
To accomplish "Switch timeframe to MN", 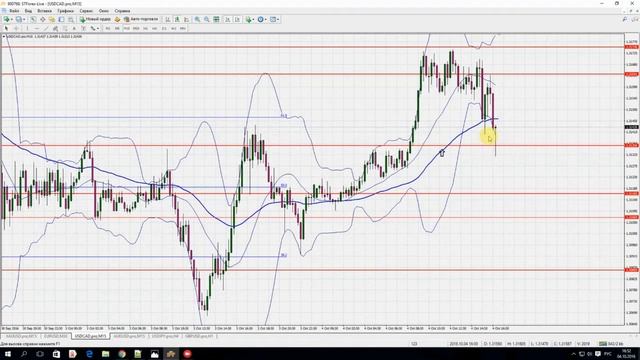I will (x=182, y=29).
